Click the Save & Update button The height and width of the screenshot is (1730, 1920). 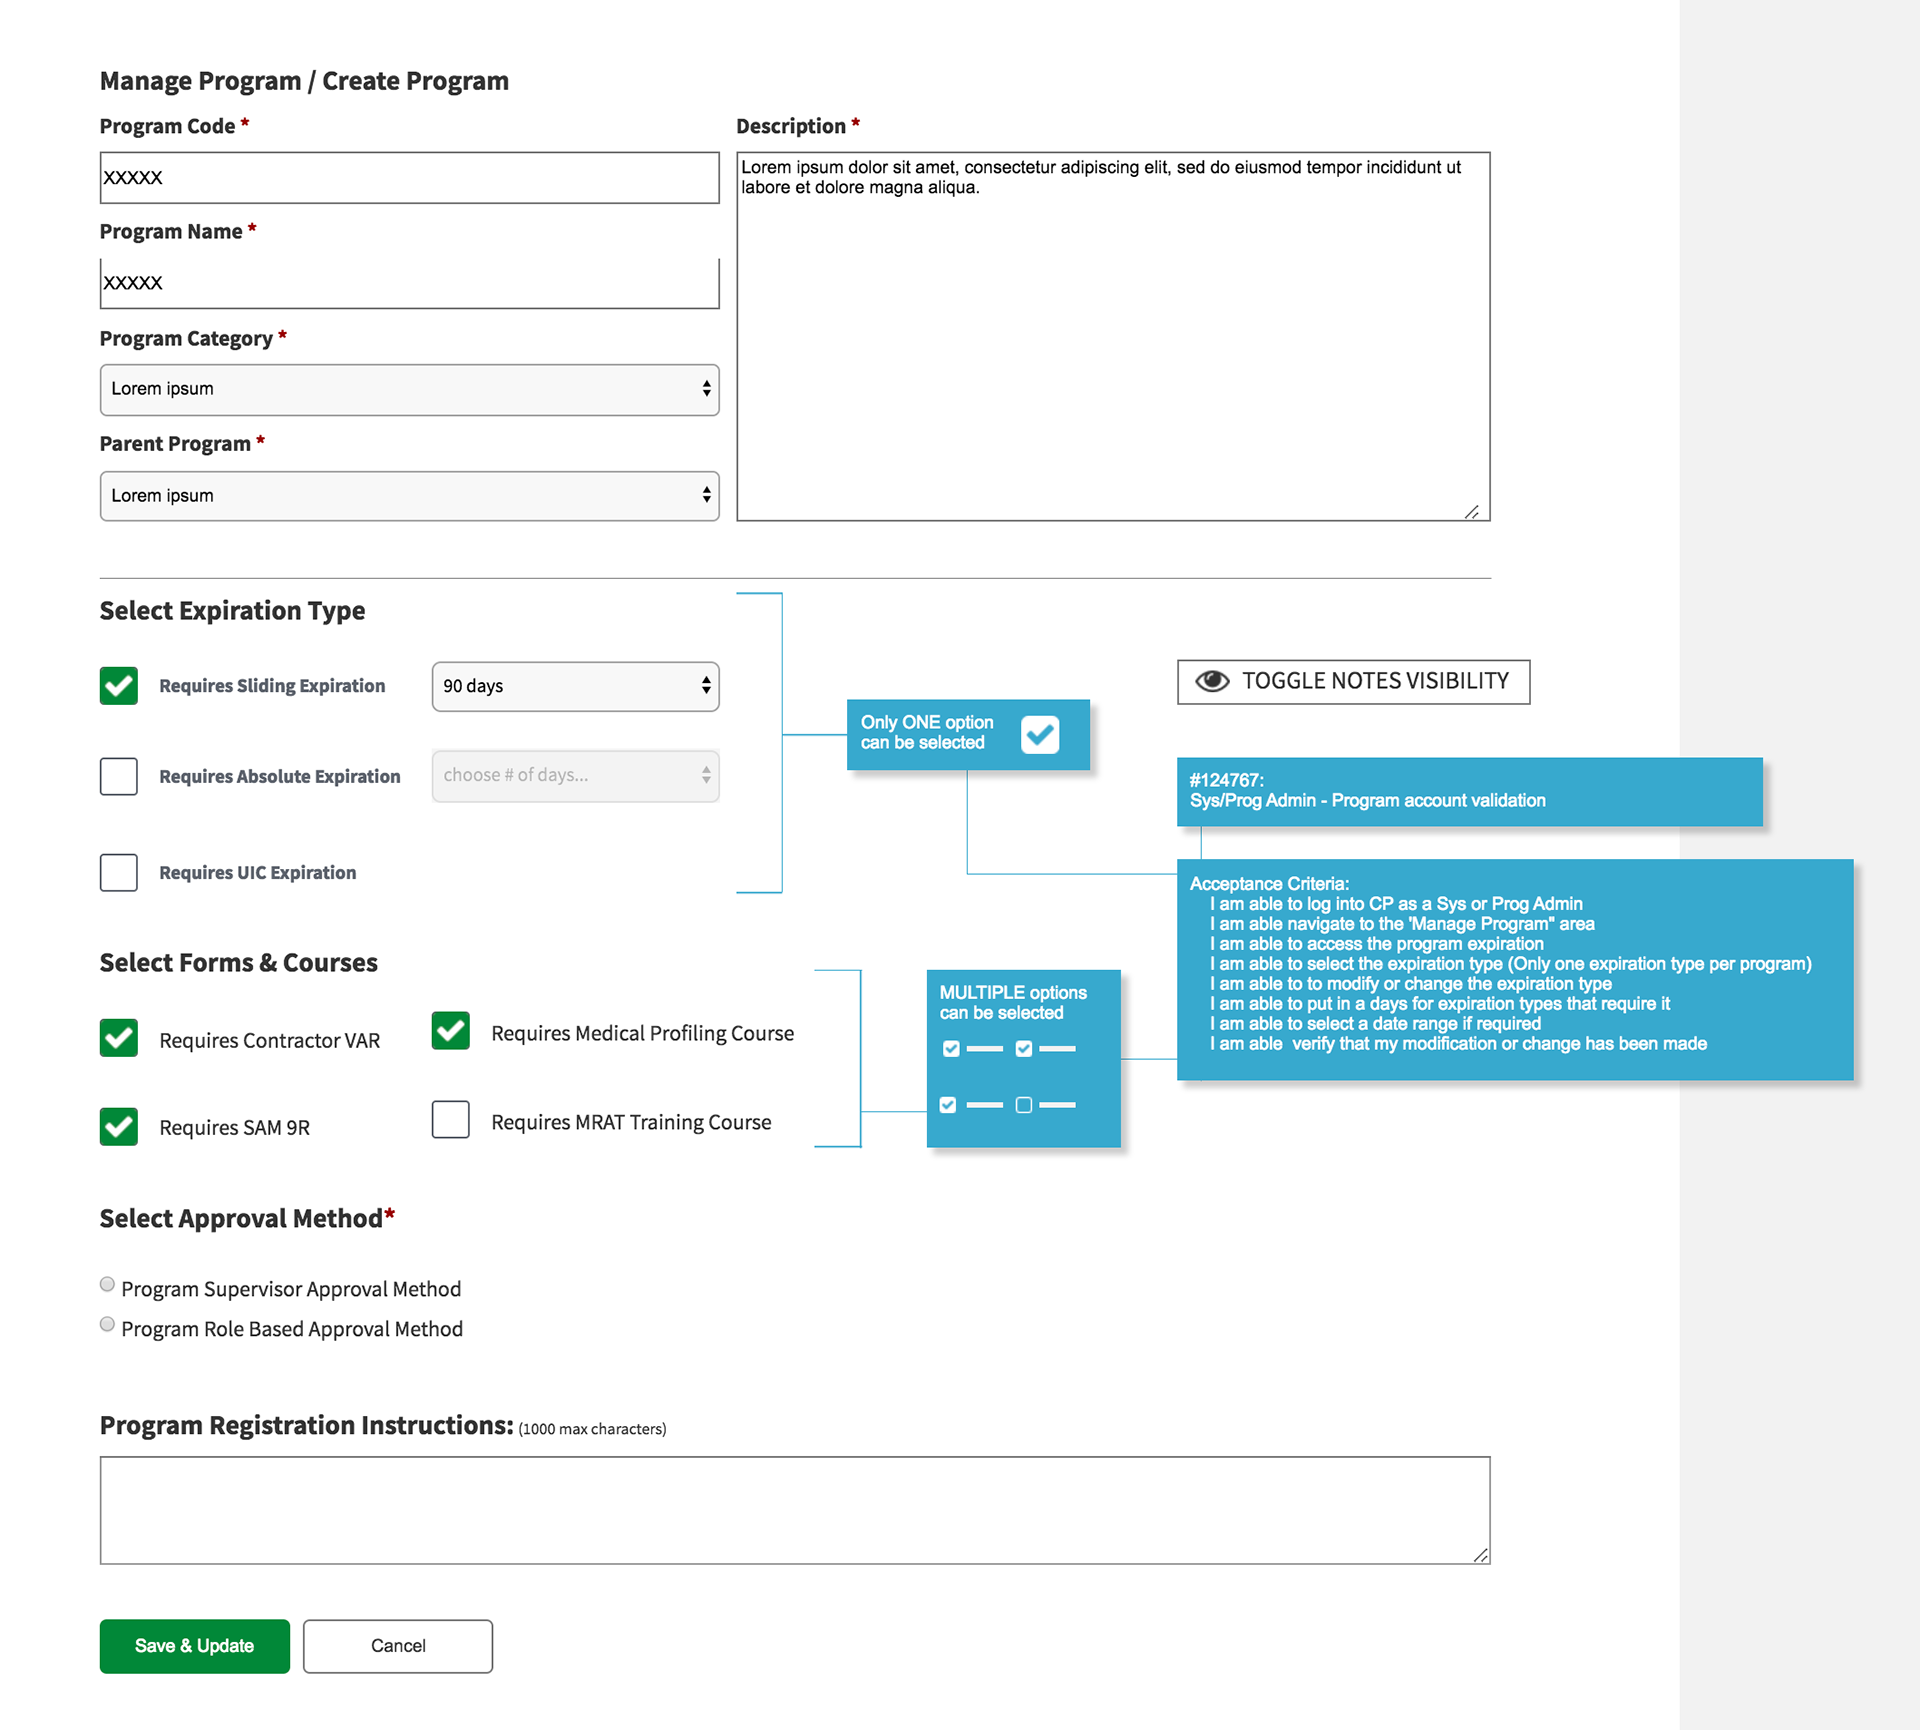[195, 1646]
